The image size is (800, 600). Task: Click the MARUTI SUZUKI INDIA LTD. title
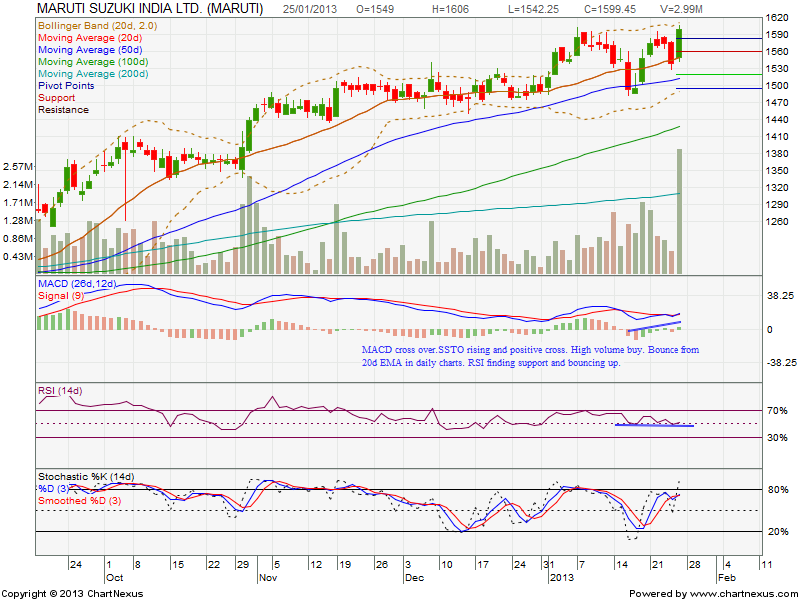point(151,9)
